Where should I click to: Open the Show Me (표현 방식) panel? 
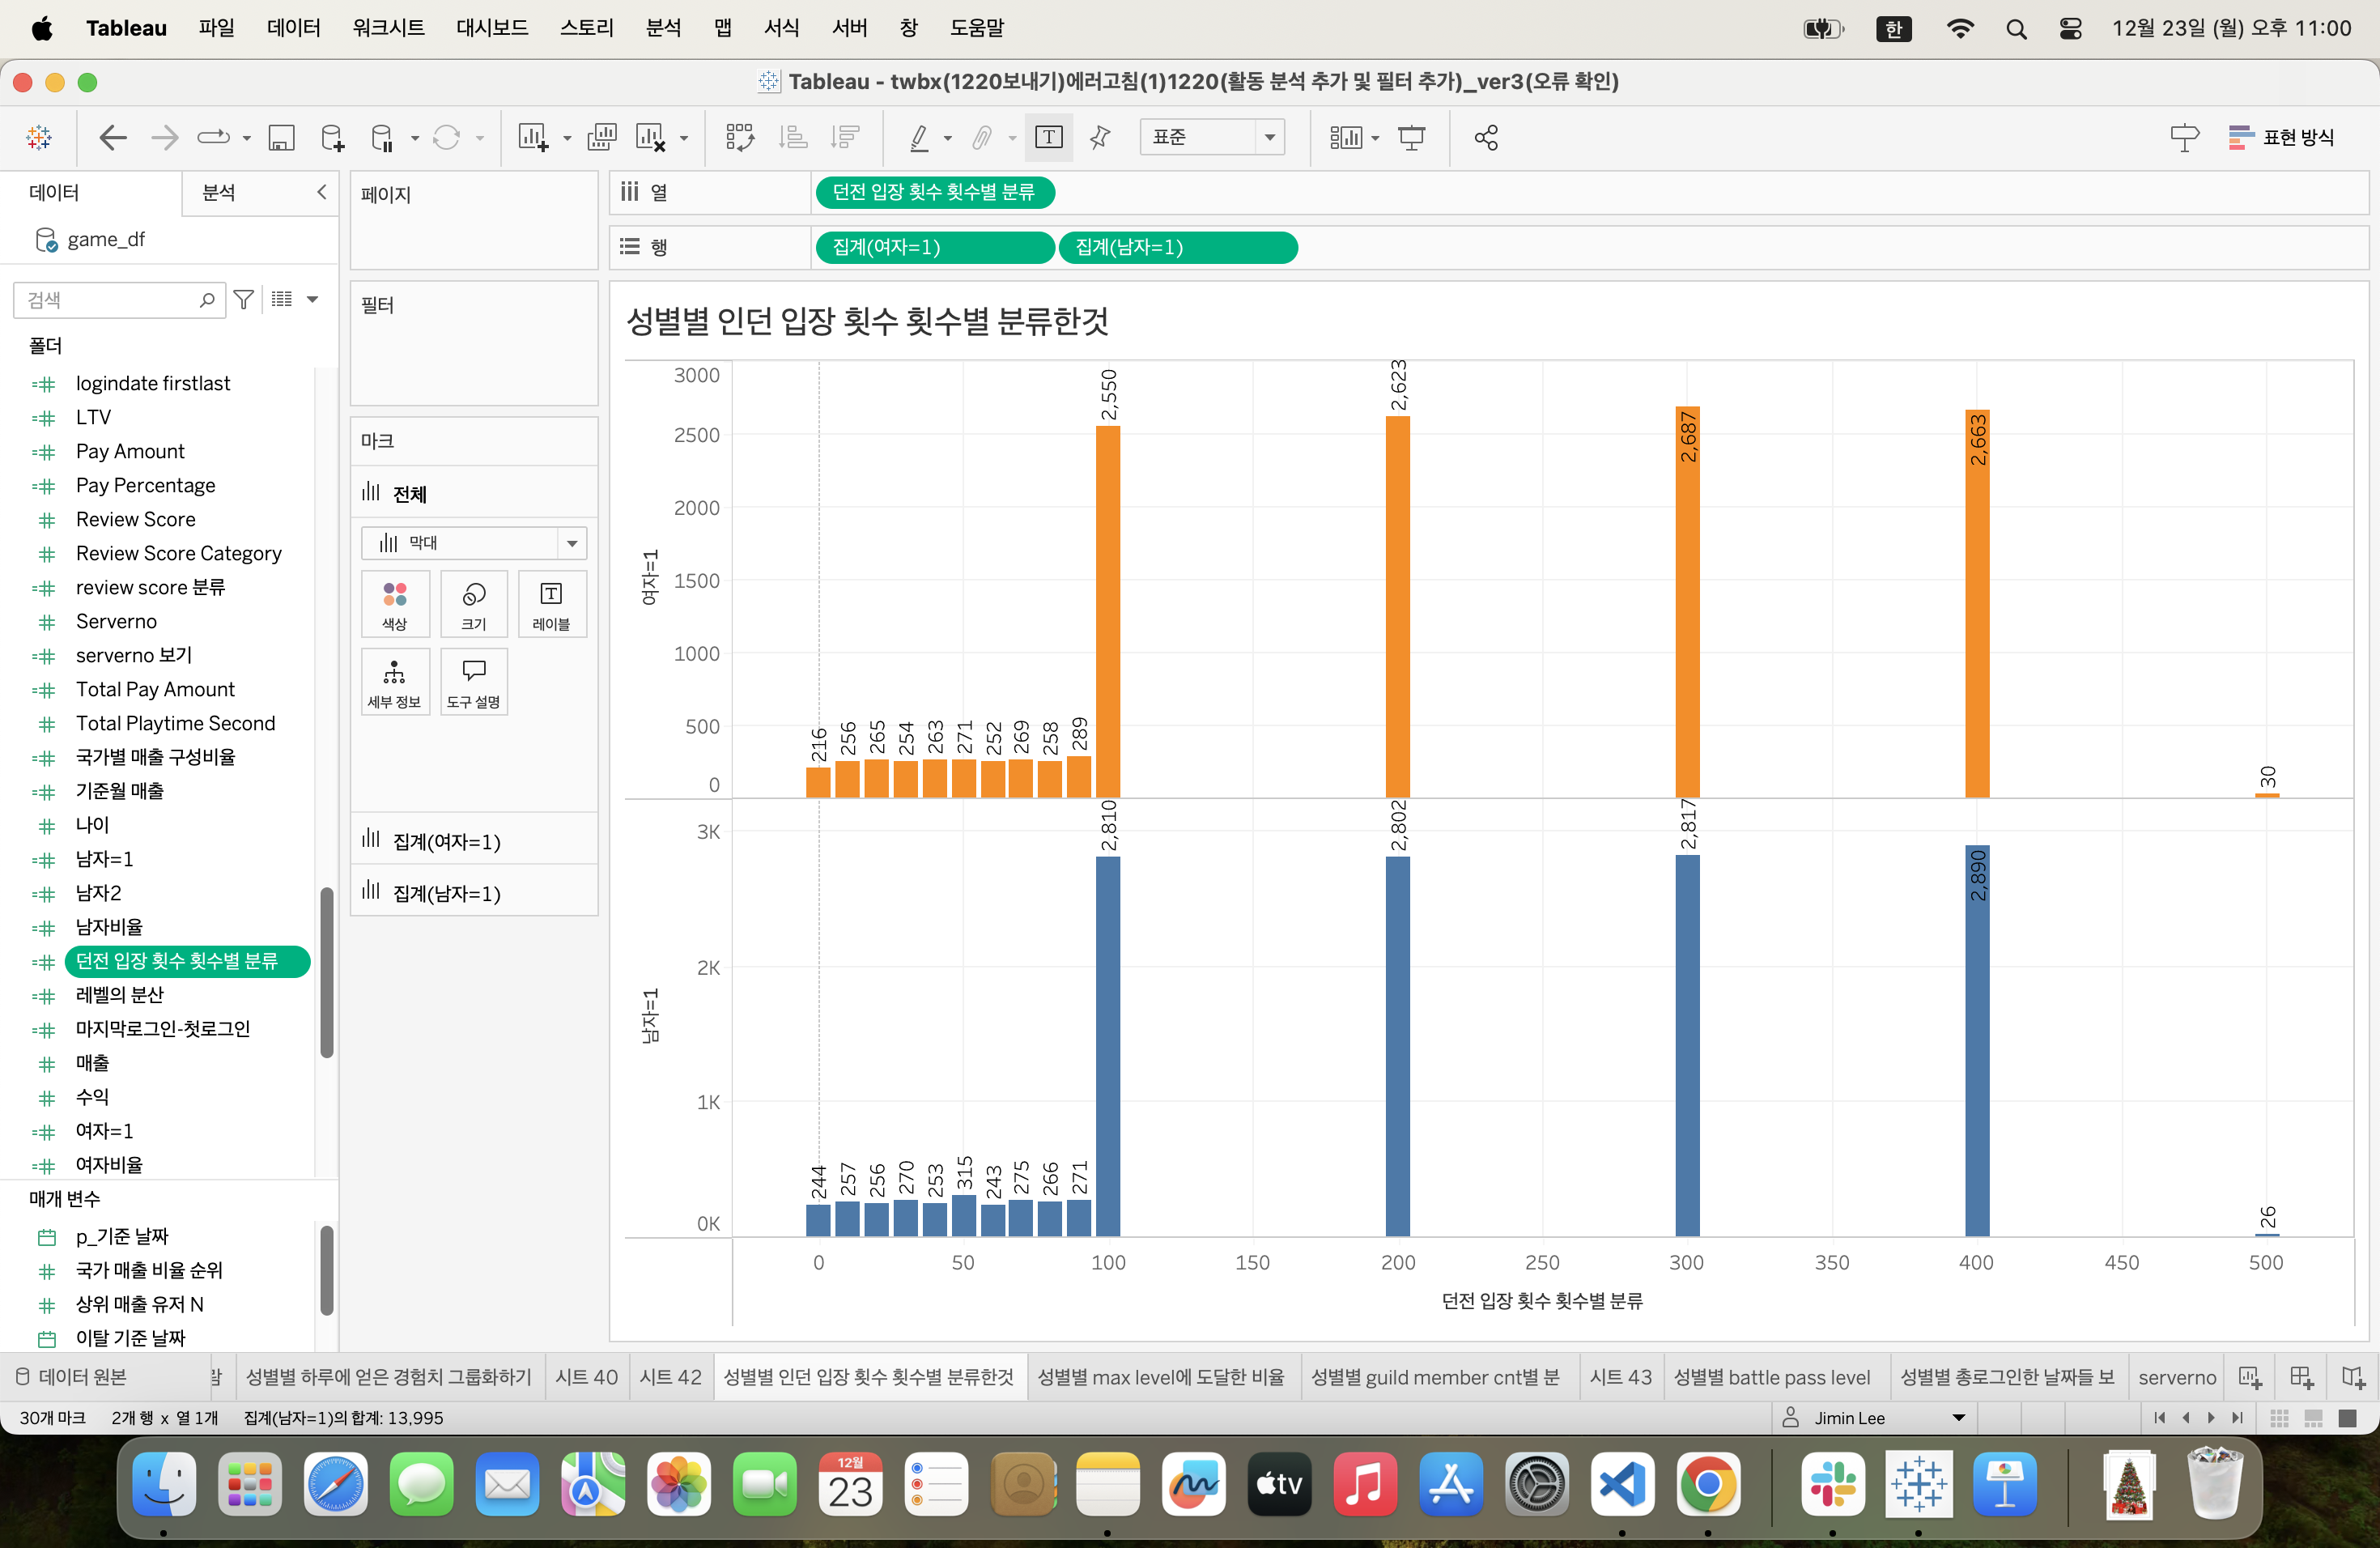2281,137
